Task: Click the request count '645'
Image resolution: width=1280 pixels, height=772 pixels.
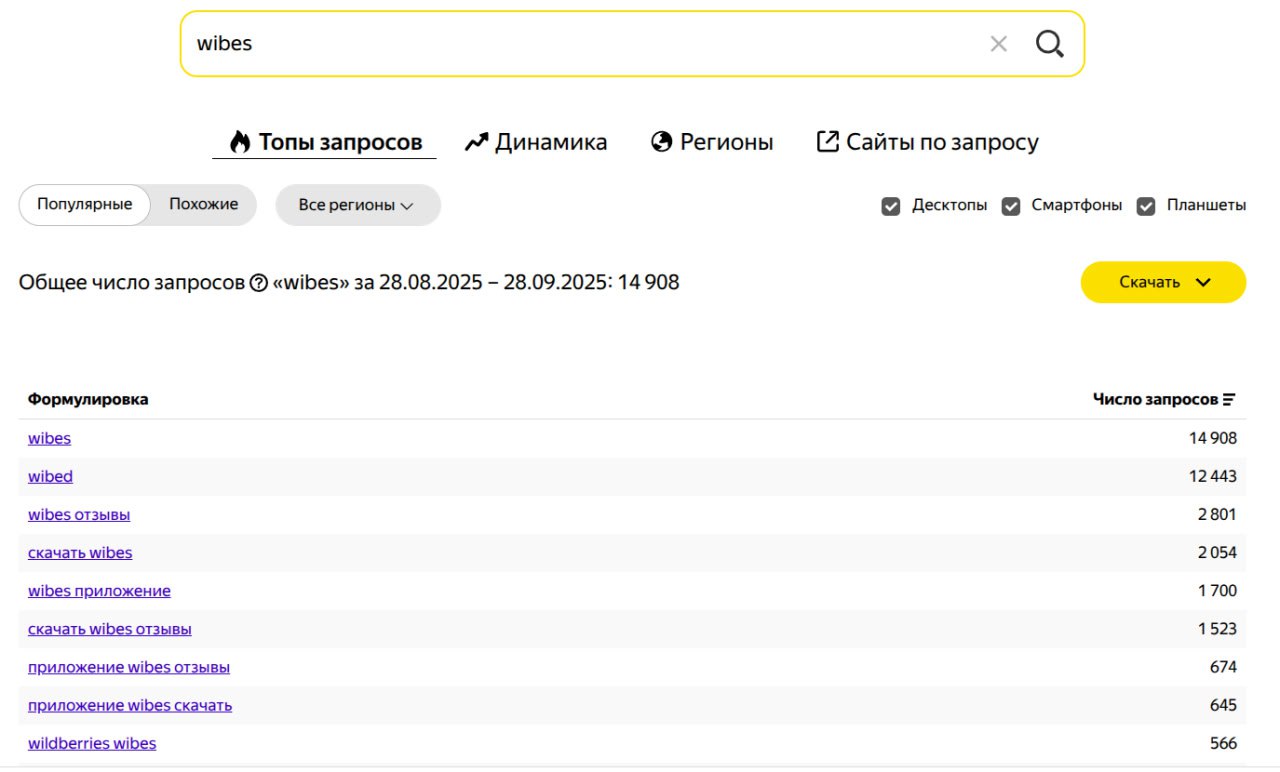Action: [1223, 705]
